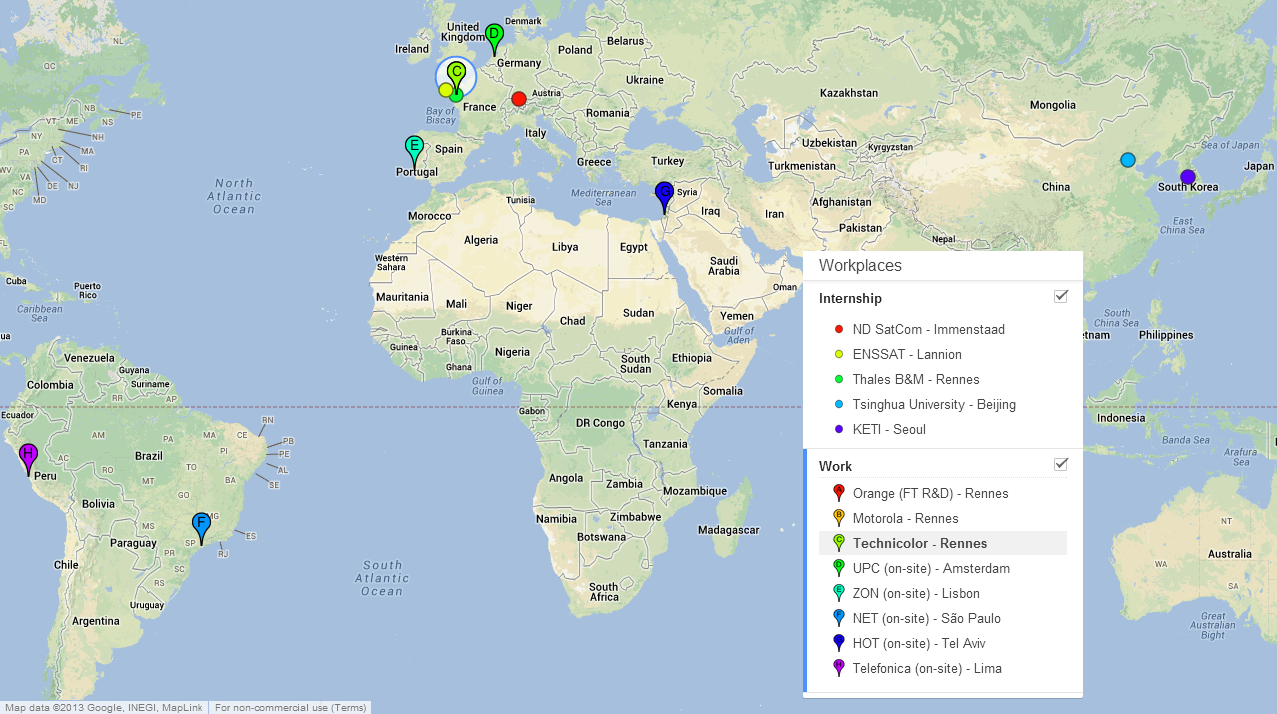Click light blue dot marker near Beijing
Screen dimensions: 1277x714
point(1128,160)
